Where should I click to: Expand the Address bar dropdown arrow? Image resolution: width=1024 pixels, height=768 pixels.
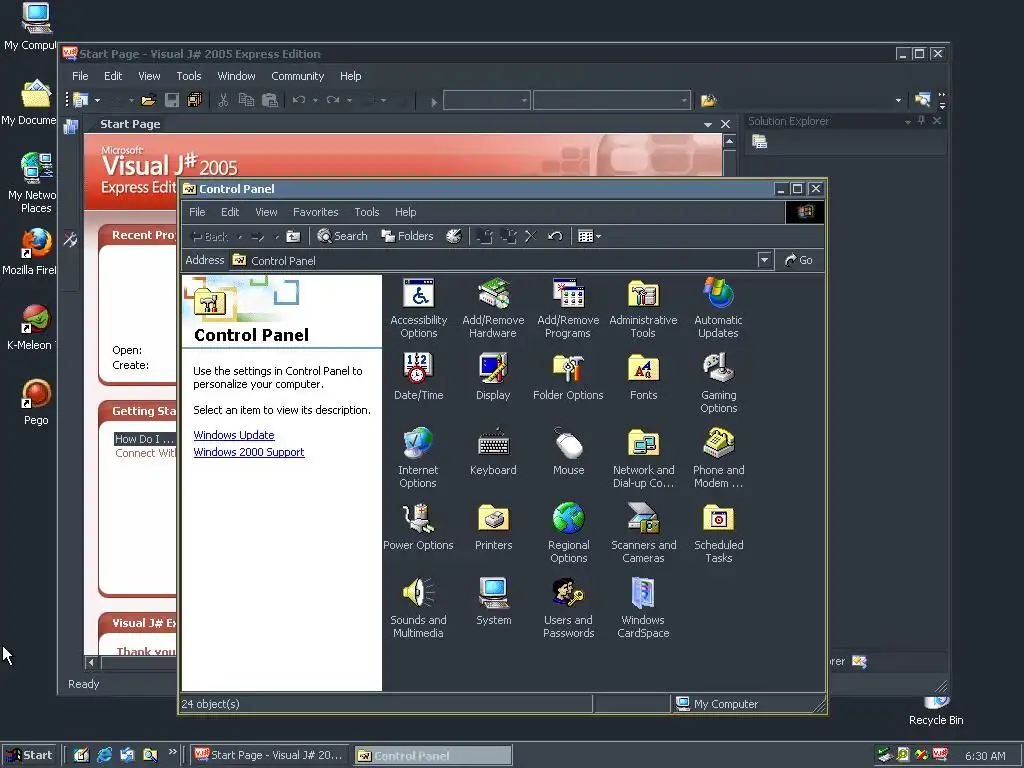click(764, 260)
